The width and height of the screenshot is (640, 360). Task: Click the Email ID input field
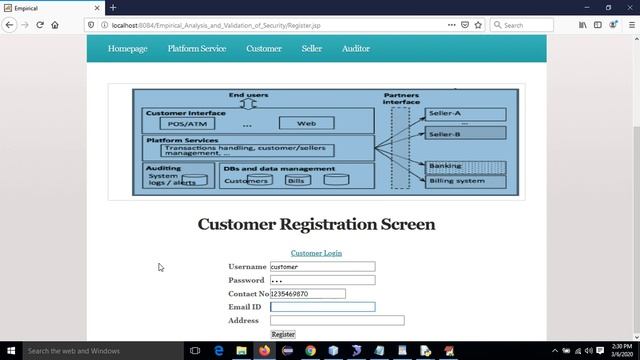click(322, 307)
